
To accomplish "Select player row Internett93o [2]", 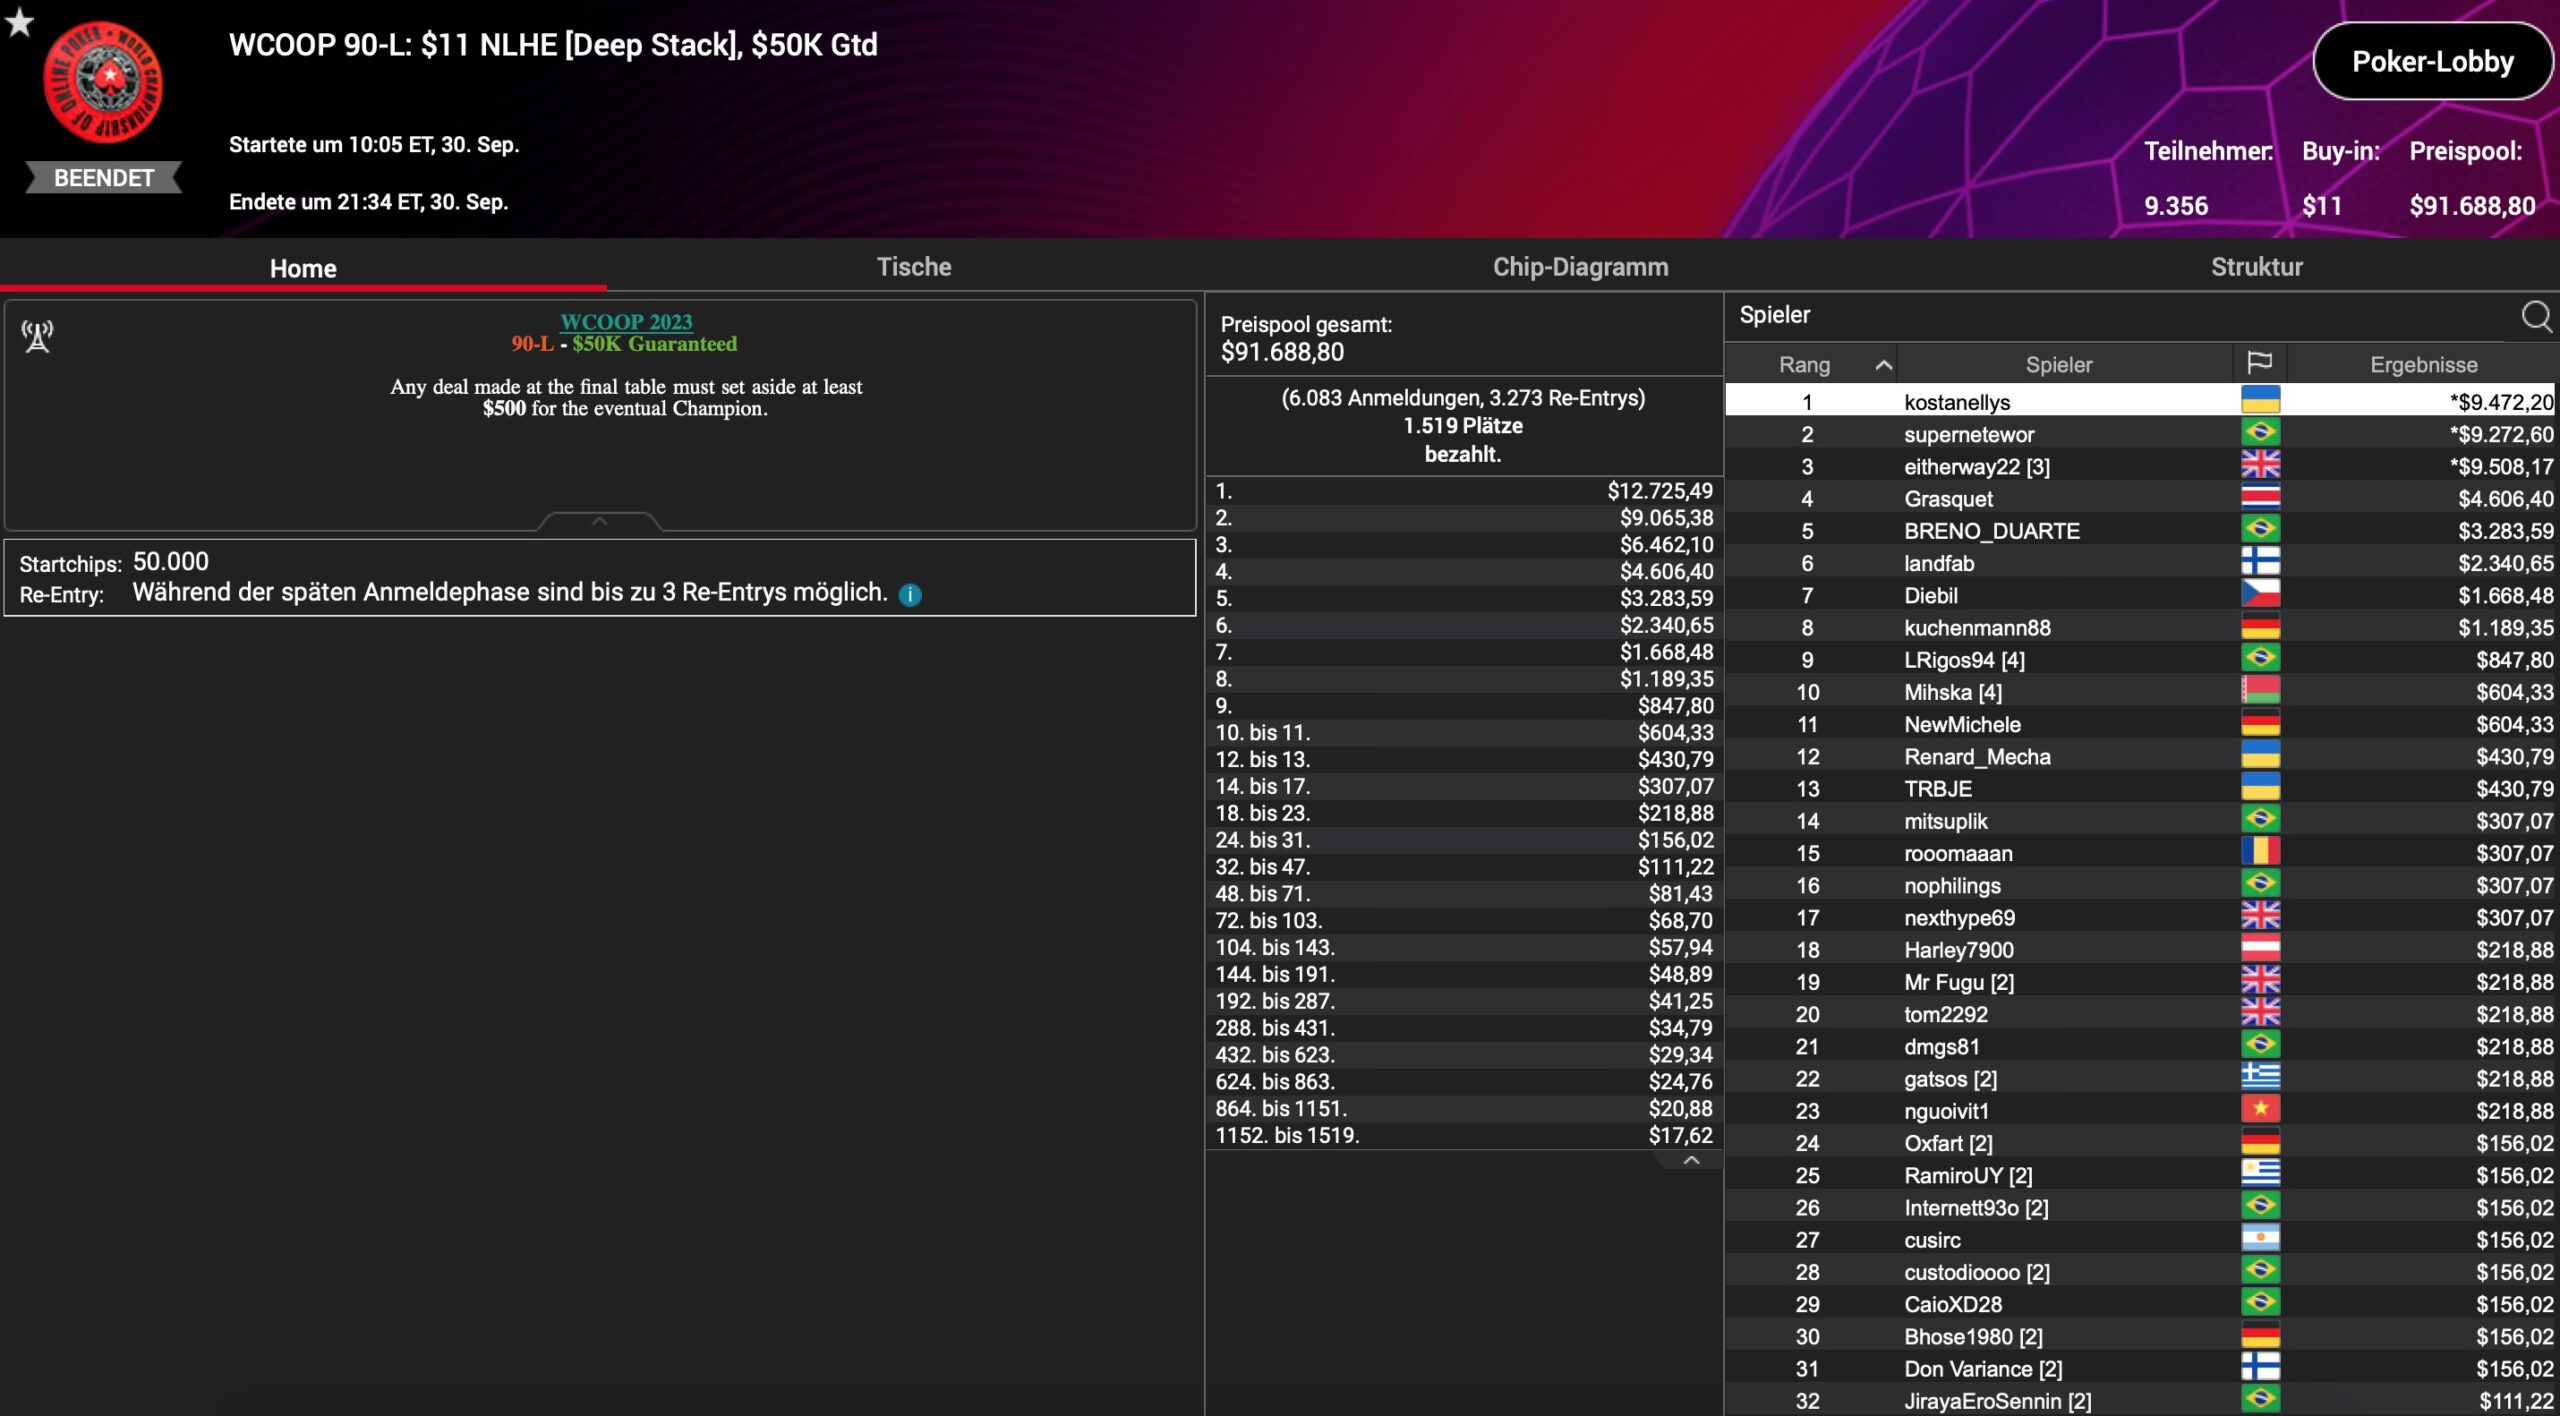I will tap(2140, 1207).
